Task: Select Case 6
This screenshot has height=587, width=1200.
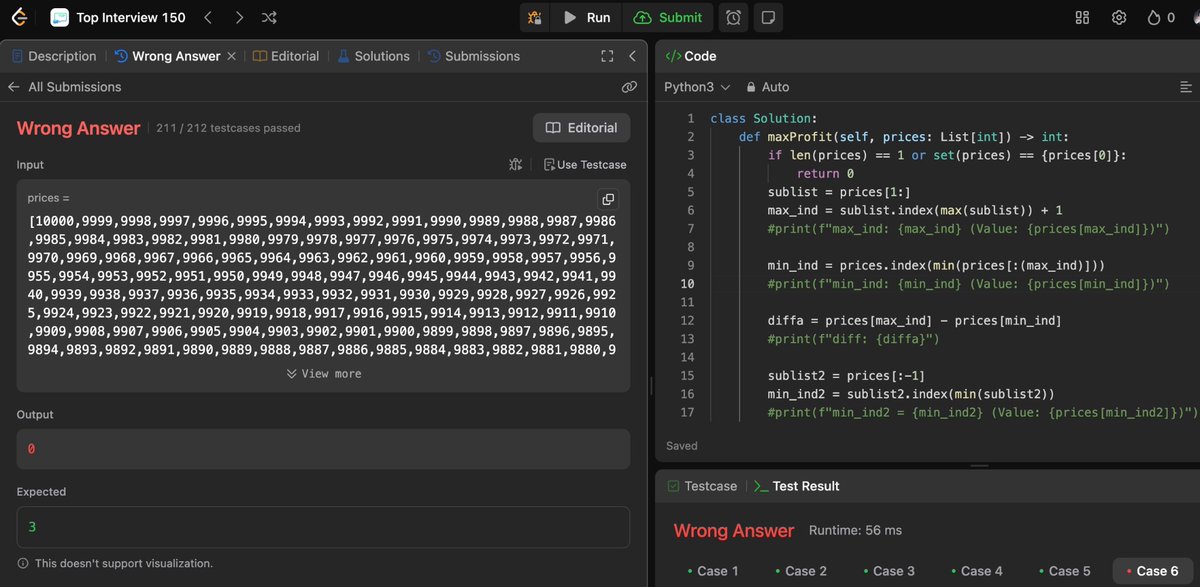Action: [x=1151, y=570]
